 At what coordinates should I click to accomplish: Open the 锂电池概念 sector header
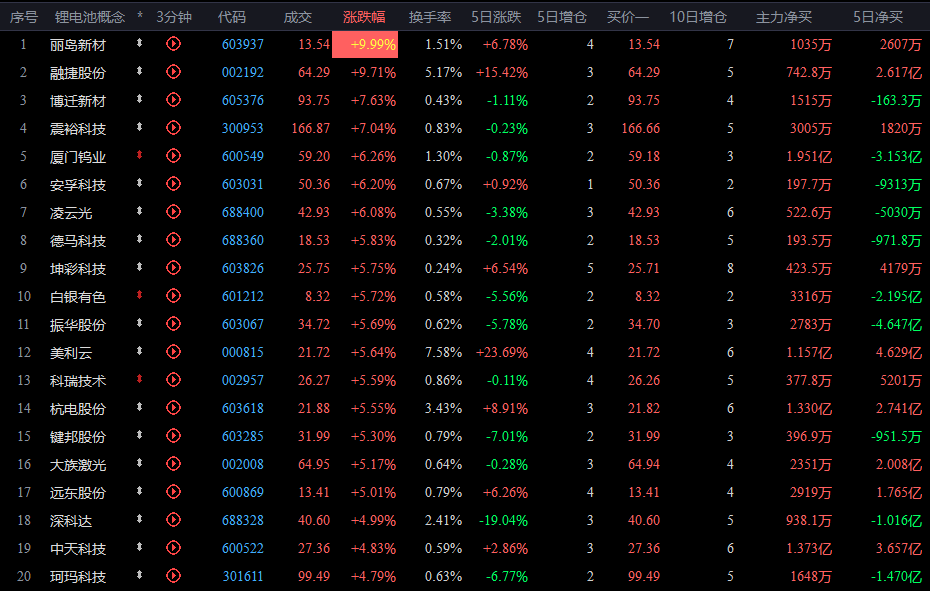[x=89, y=17]
